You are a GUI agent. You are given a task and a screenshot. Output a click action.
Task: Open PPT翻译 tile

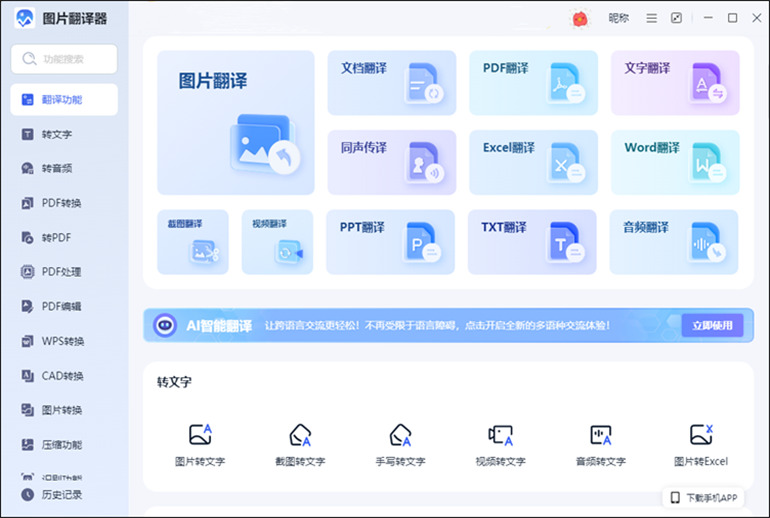coord(390,242)
